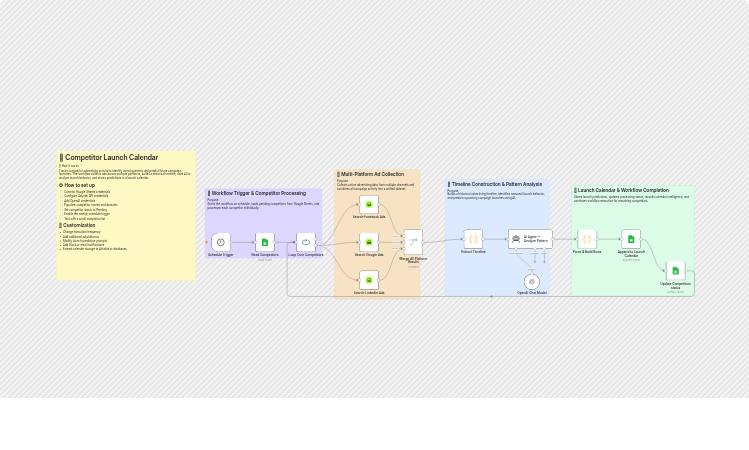
Task: Open the Search Google Ads node
Action: (369, 242)
